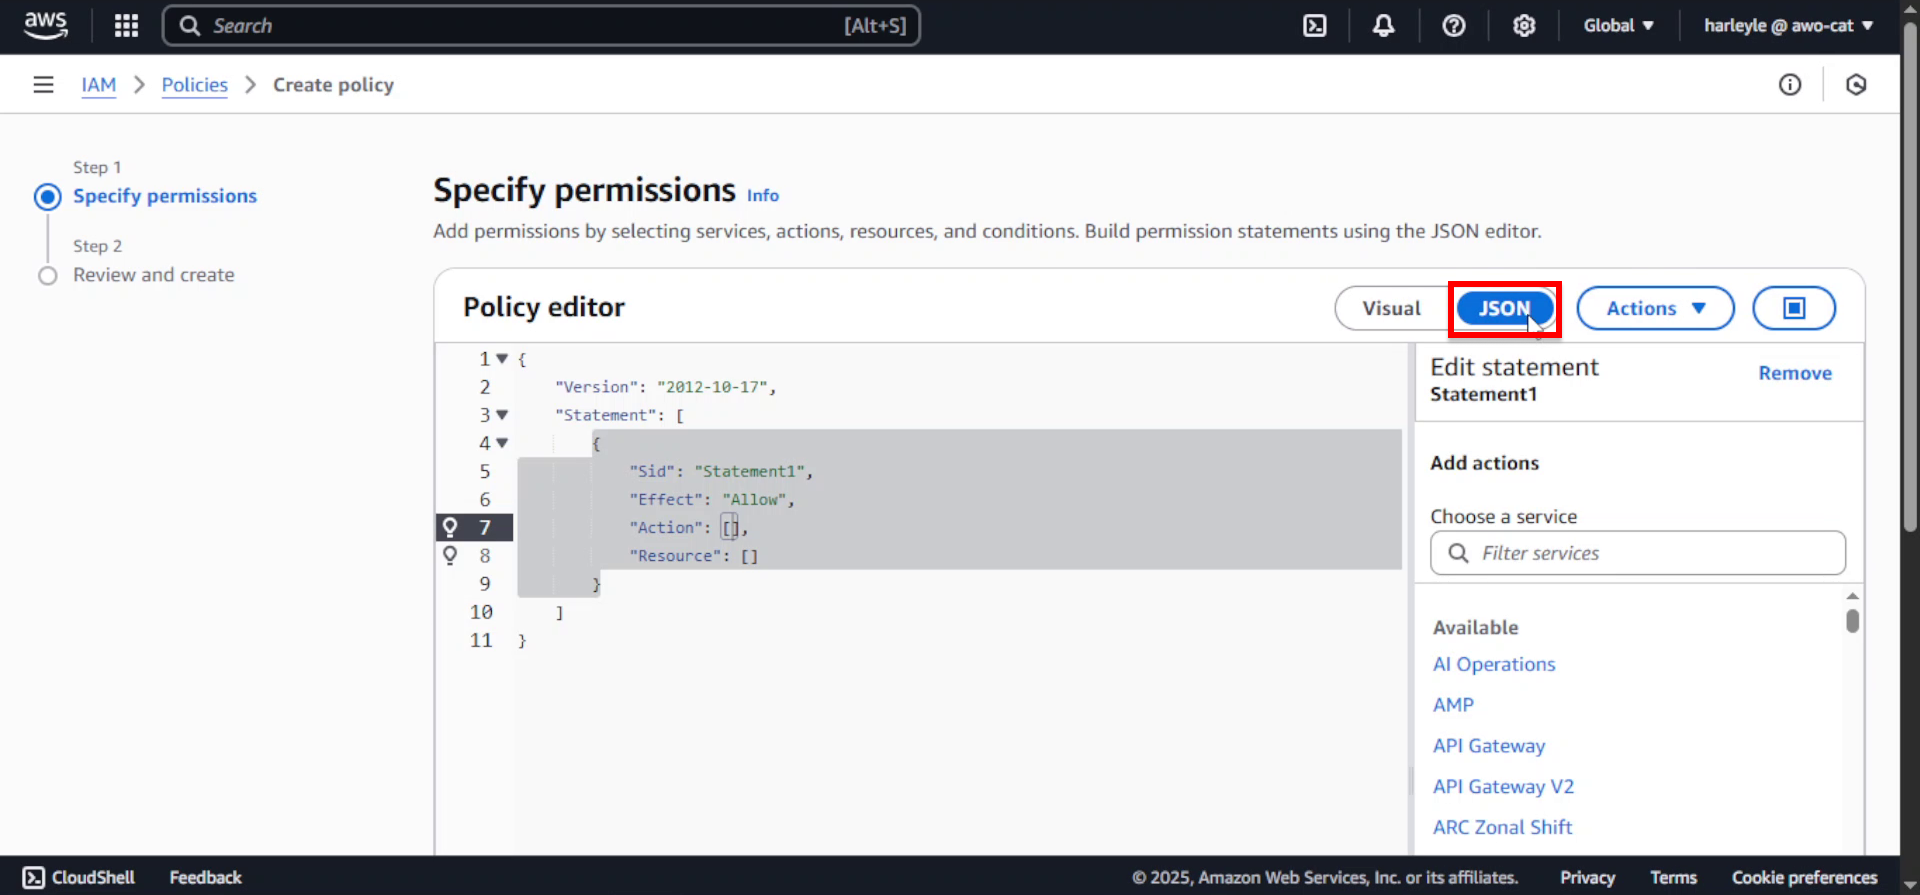Open the notifications bell
This screenshot has width=1920, height=895.
pyautogui.click(x=1384, y=26)
